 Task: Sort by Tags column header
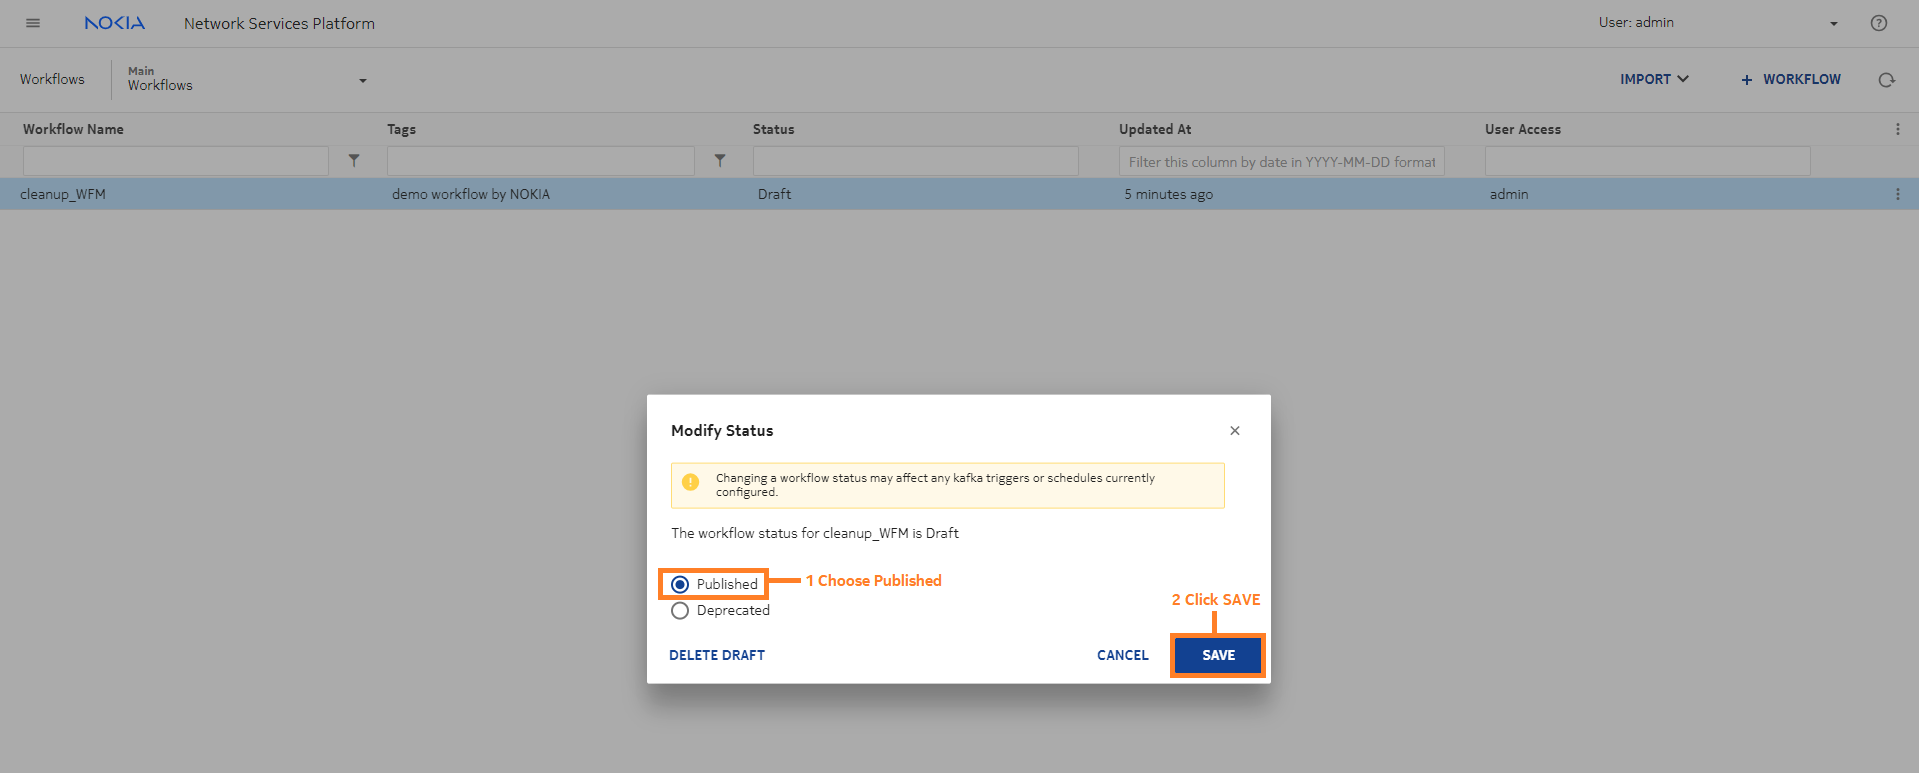pyautogui.click(x=401, y=129)
